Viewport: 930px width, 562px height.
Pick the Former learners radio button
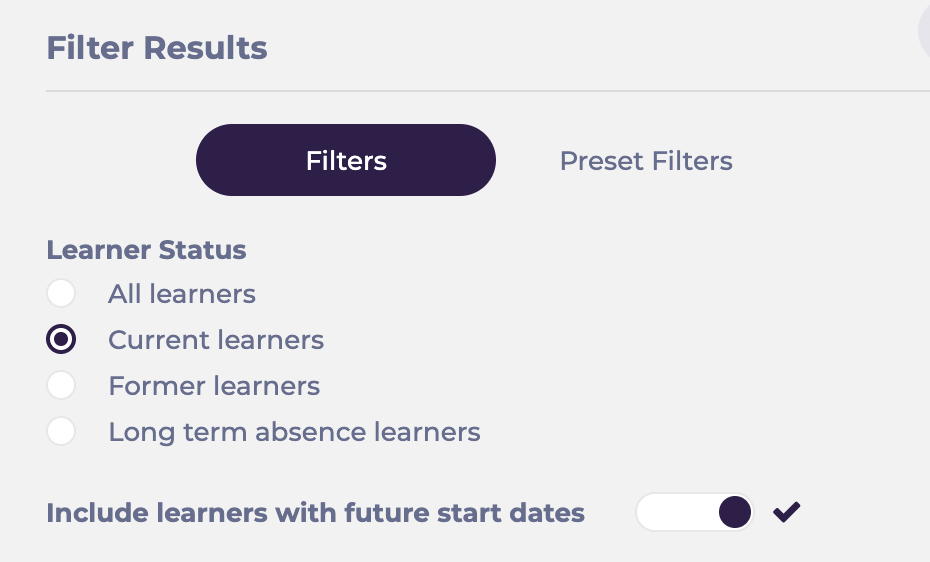coord(61,386)
